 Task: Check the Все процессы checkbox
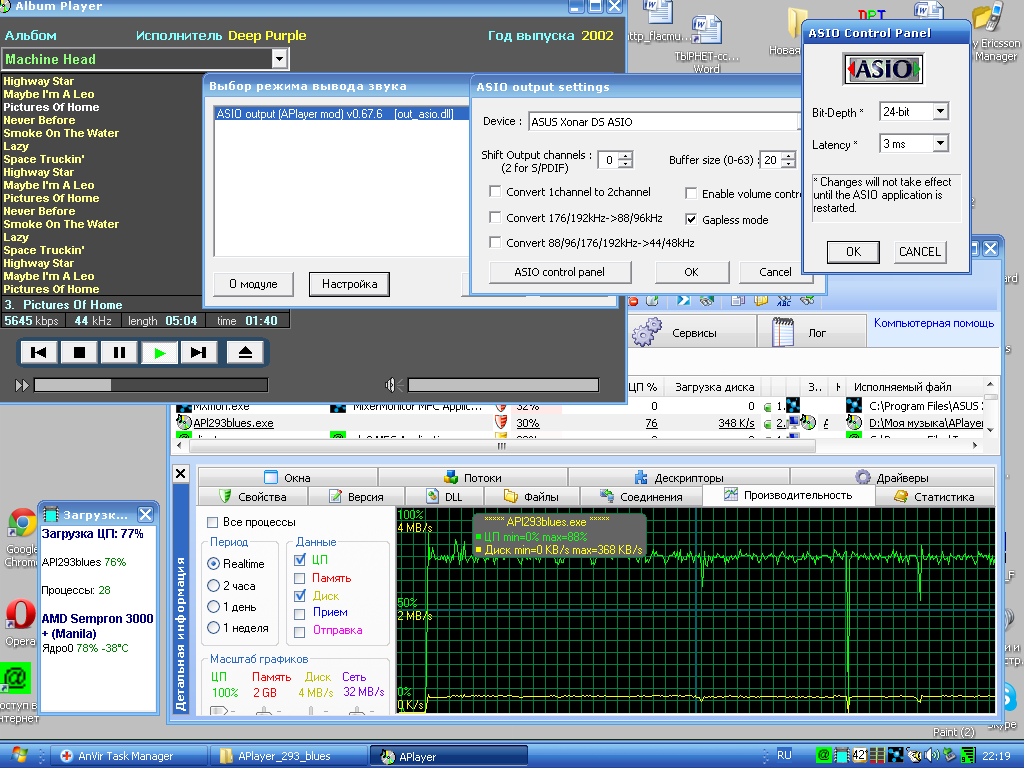[x=212, y=522]
